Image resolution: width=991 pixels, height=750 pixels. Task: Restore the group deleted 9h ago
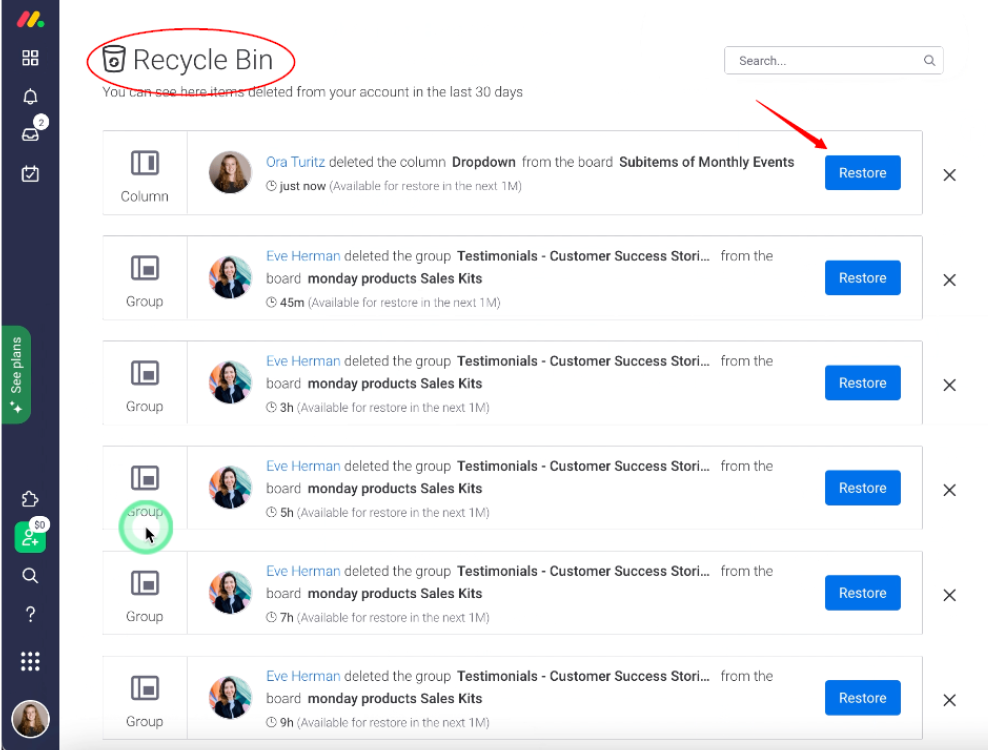click(x=862, y=697)
